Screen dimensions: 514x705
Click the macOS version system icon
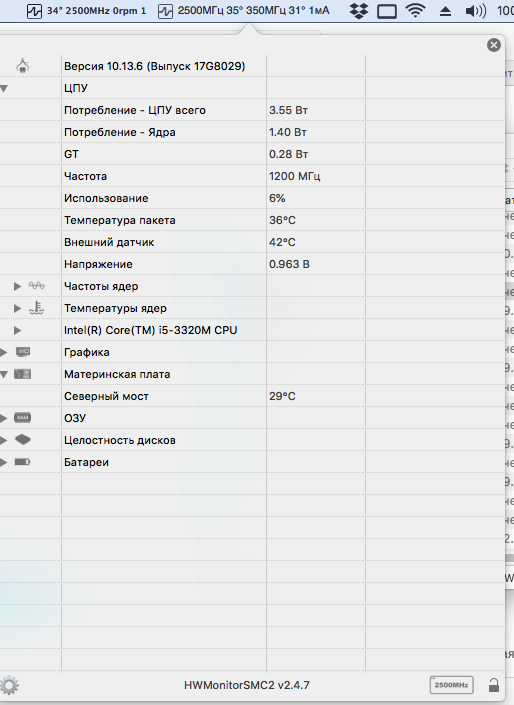(x=22, y=66)
